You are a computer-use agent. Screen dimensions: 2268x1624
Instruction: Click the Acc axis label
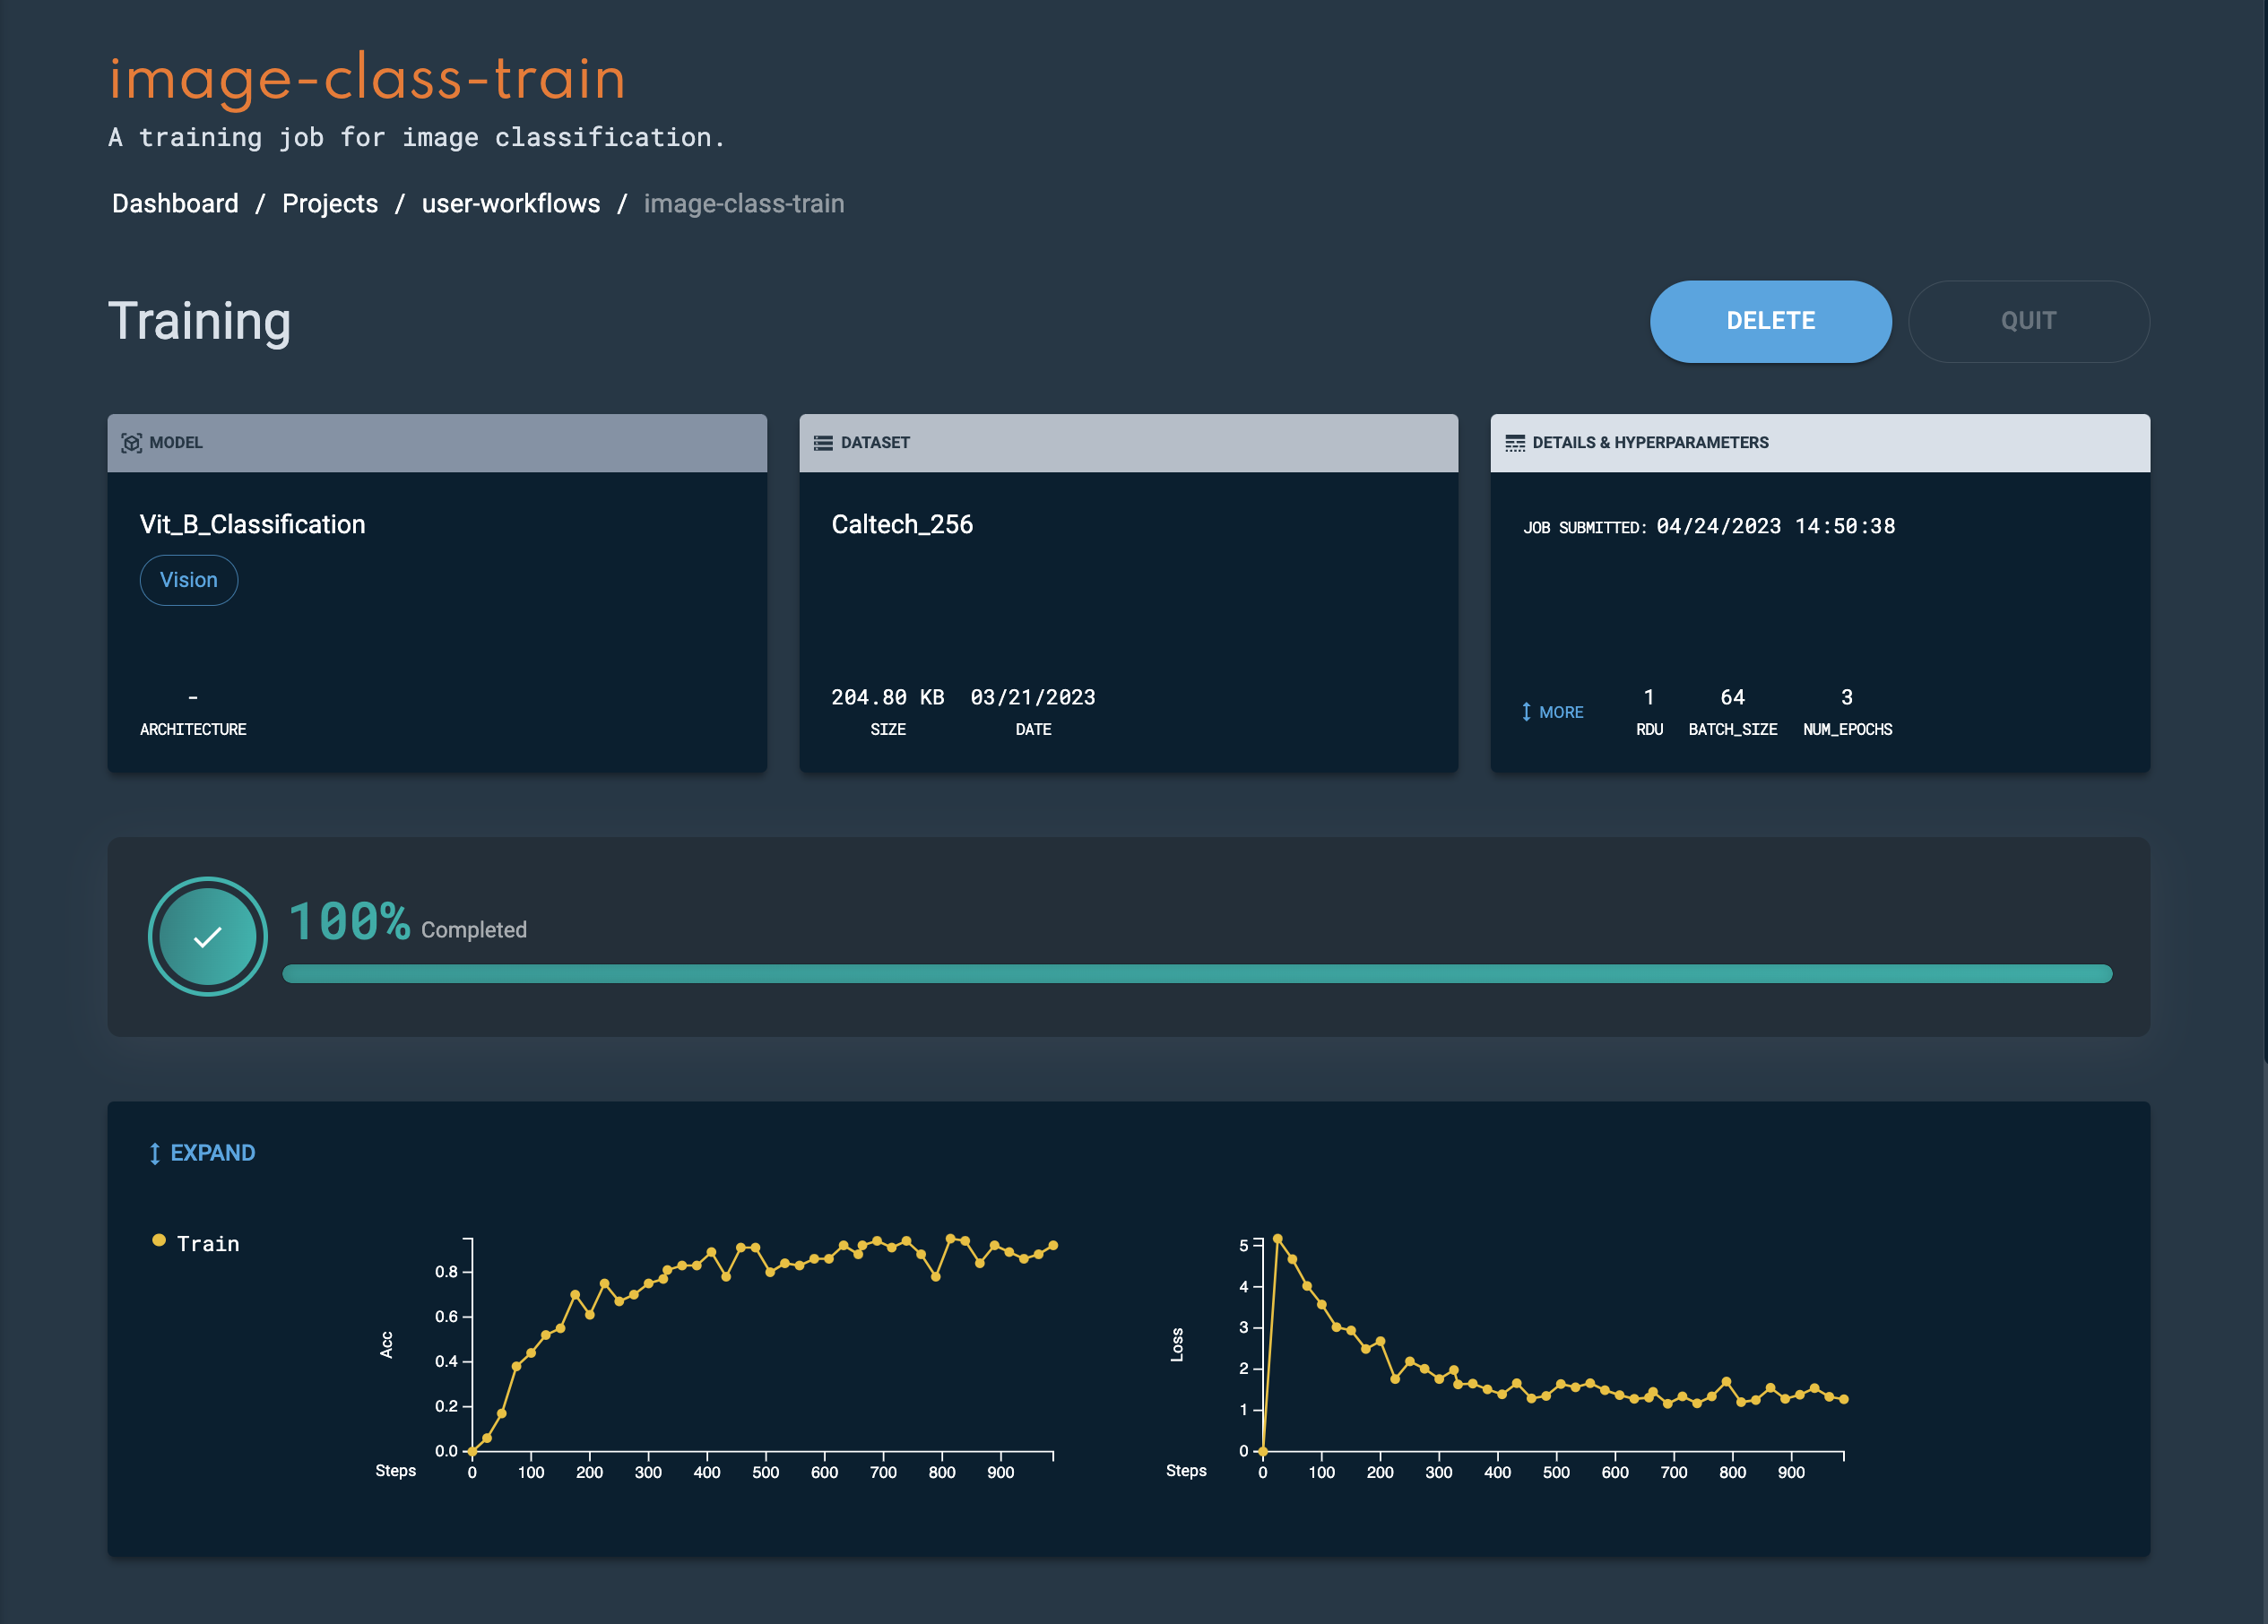[x=386, y=1345]
